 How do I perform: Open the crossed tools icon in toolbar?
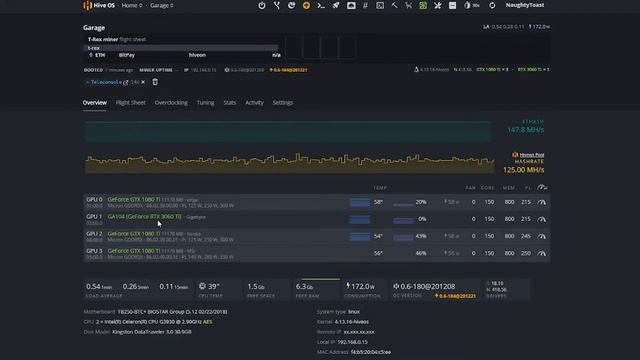438,5
